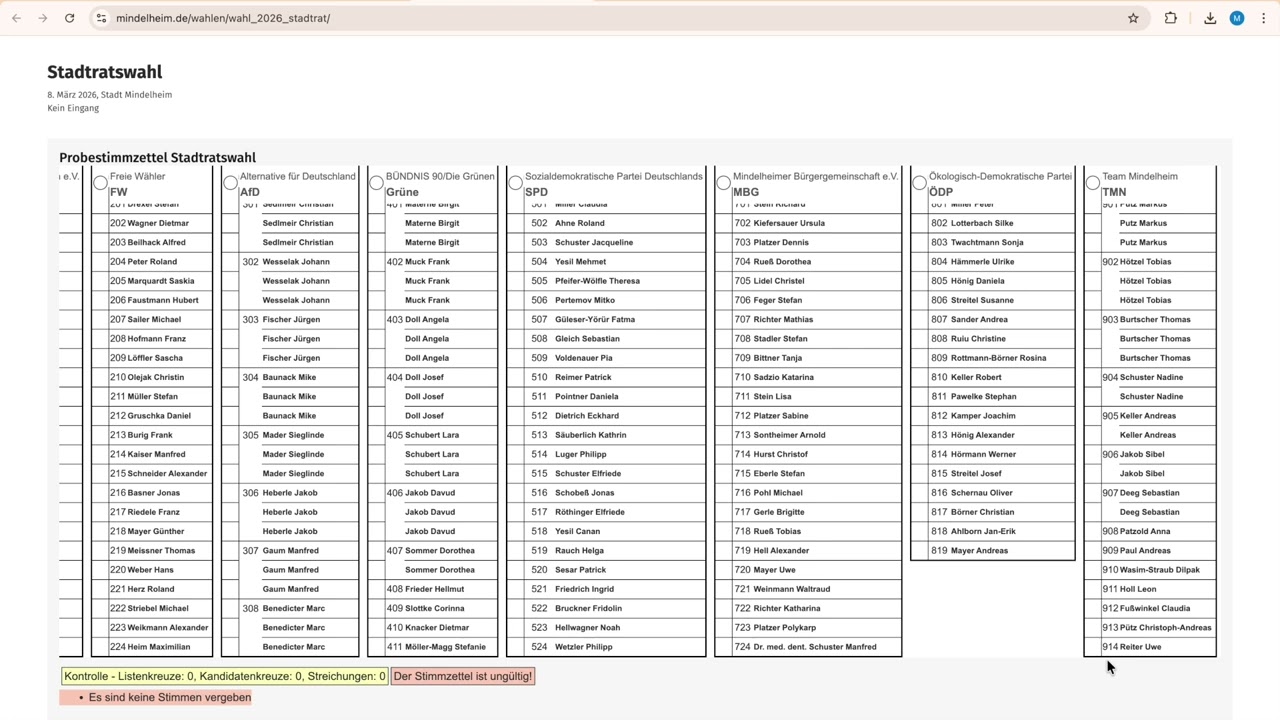Viewport: 1280px width, 720px height.
Task: Reload the page
Action: [x=69, y=18]
